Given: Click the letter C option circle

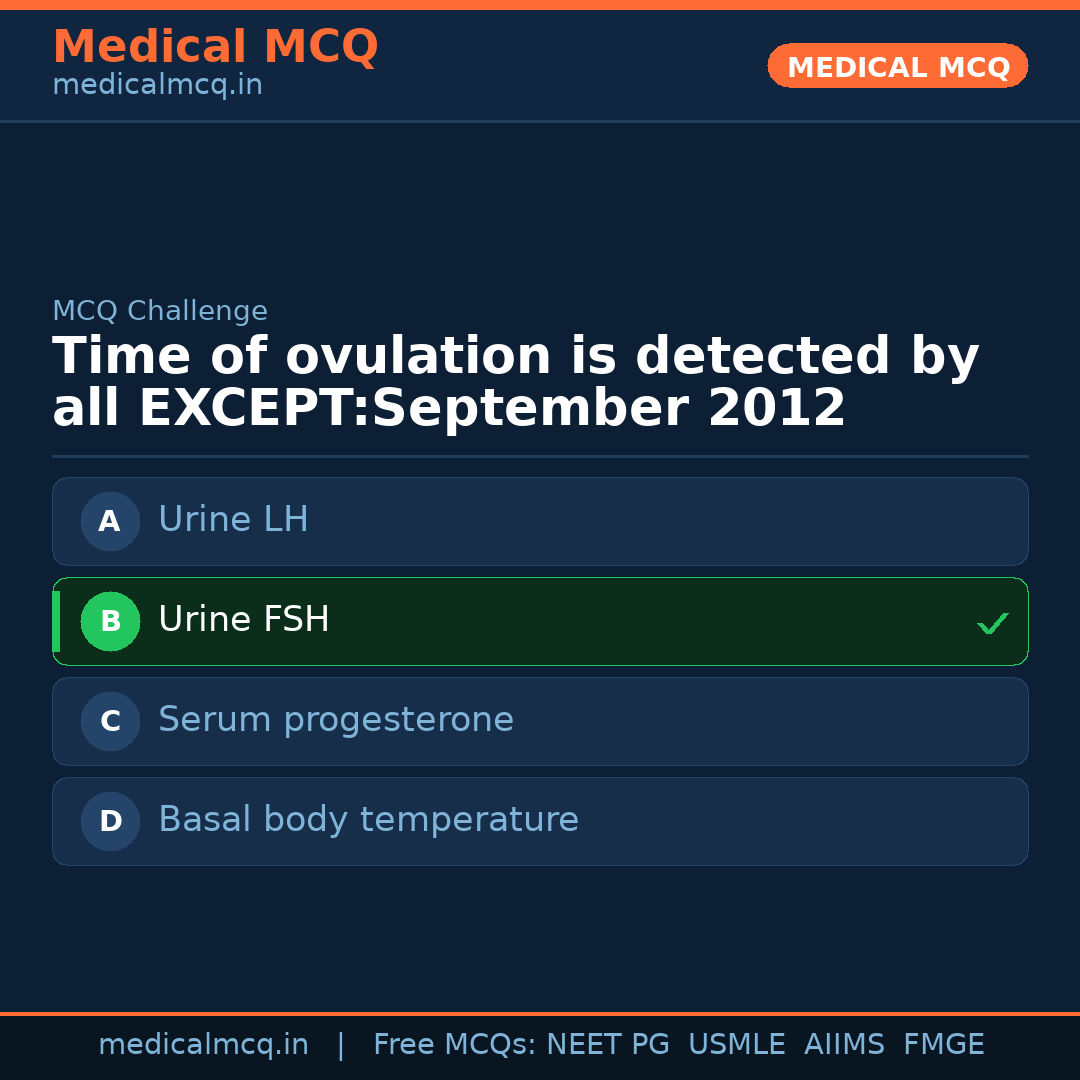Looking at the screenshot, I should pyautogui.click(x=110, y=721).
